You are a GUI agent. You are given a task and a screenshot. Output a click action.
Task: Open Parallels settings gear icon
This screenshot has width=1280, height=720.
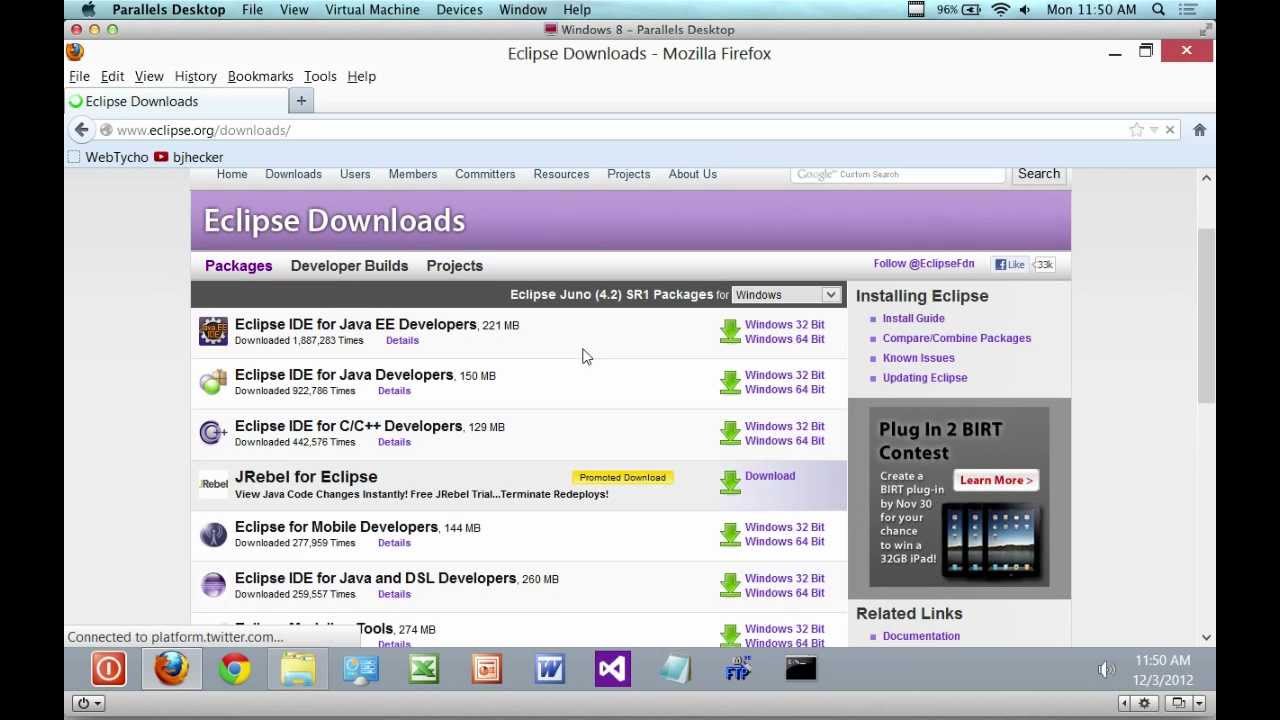pyautogui.click(x=1145, y=703)
